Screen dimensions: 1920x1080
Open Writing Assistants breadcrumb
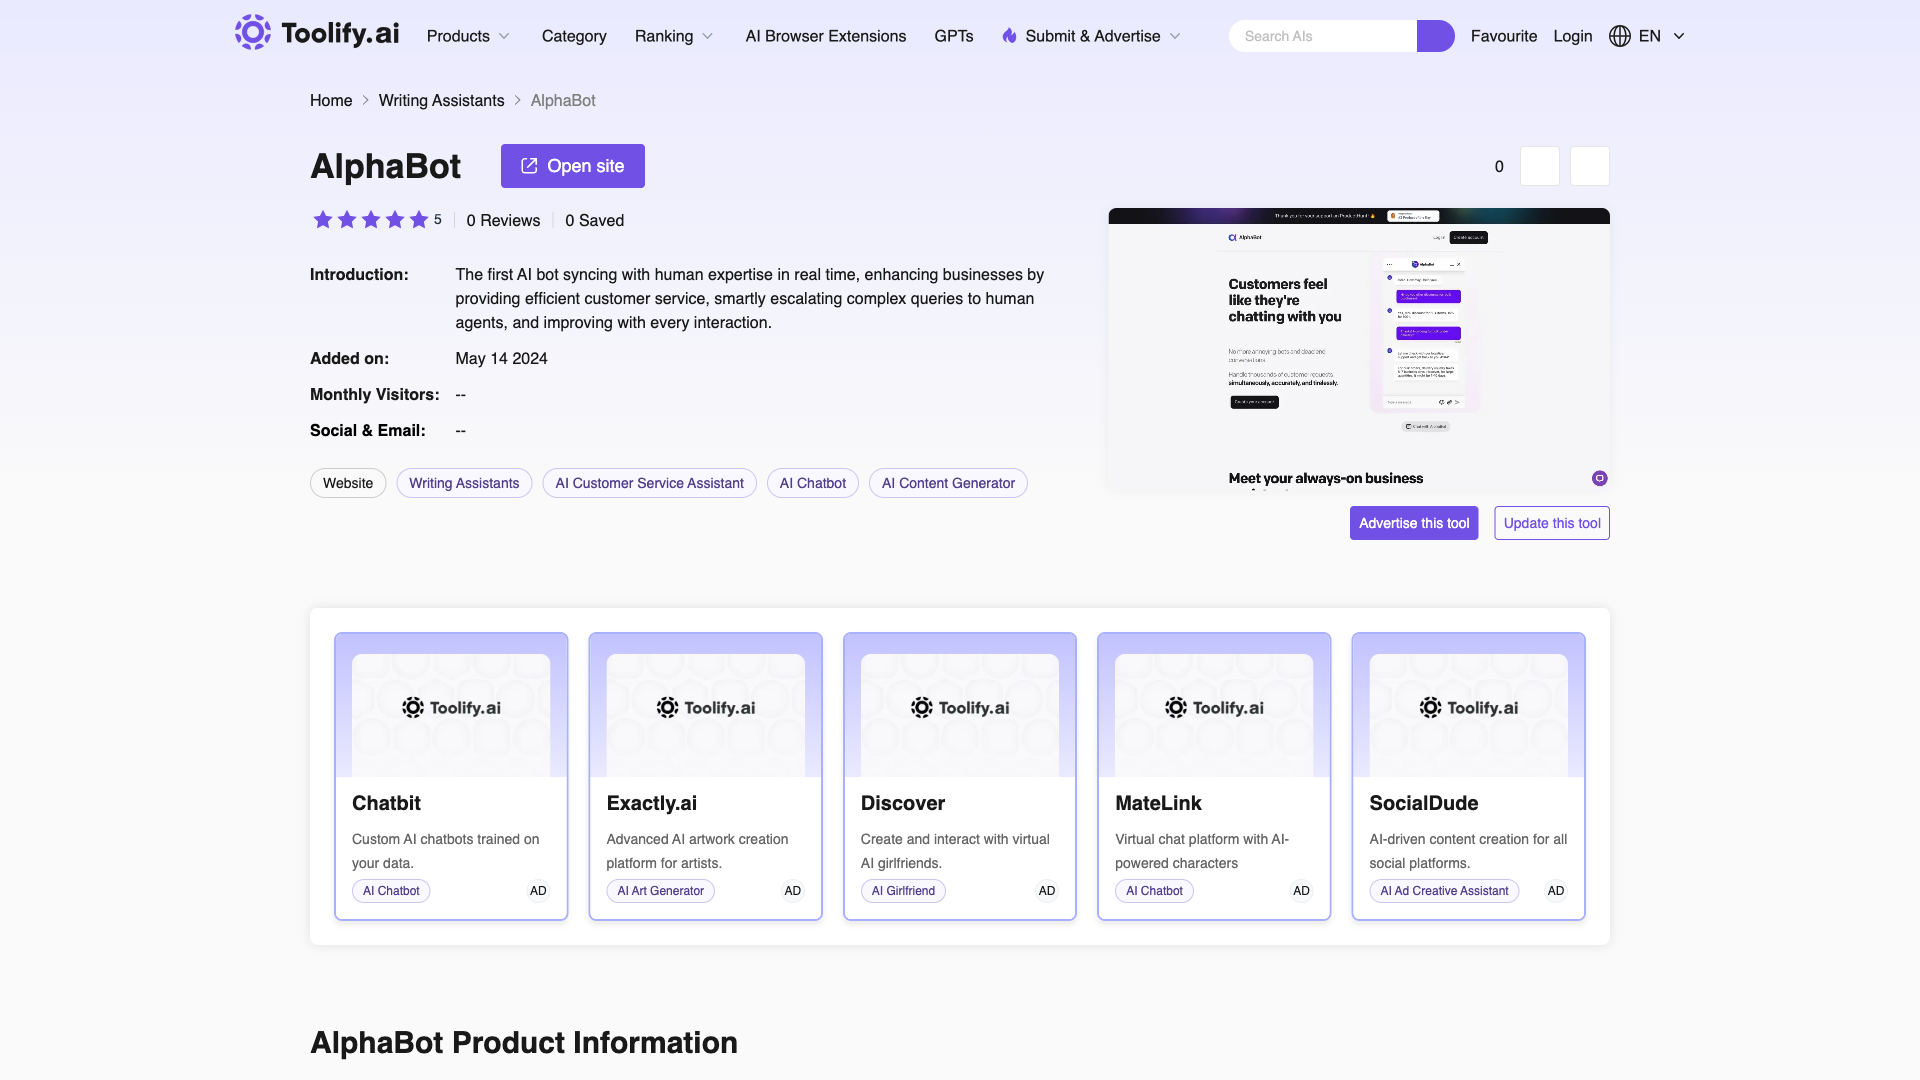click(x=441, y=100)
